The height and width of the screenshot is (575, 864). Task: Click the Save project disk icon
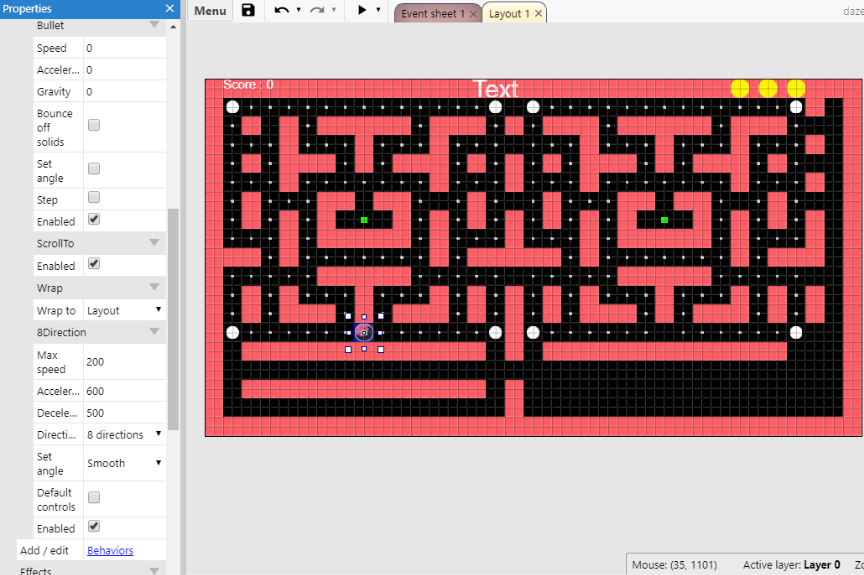pos(248,10)
